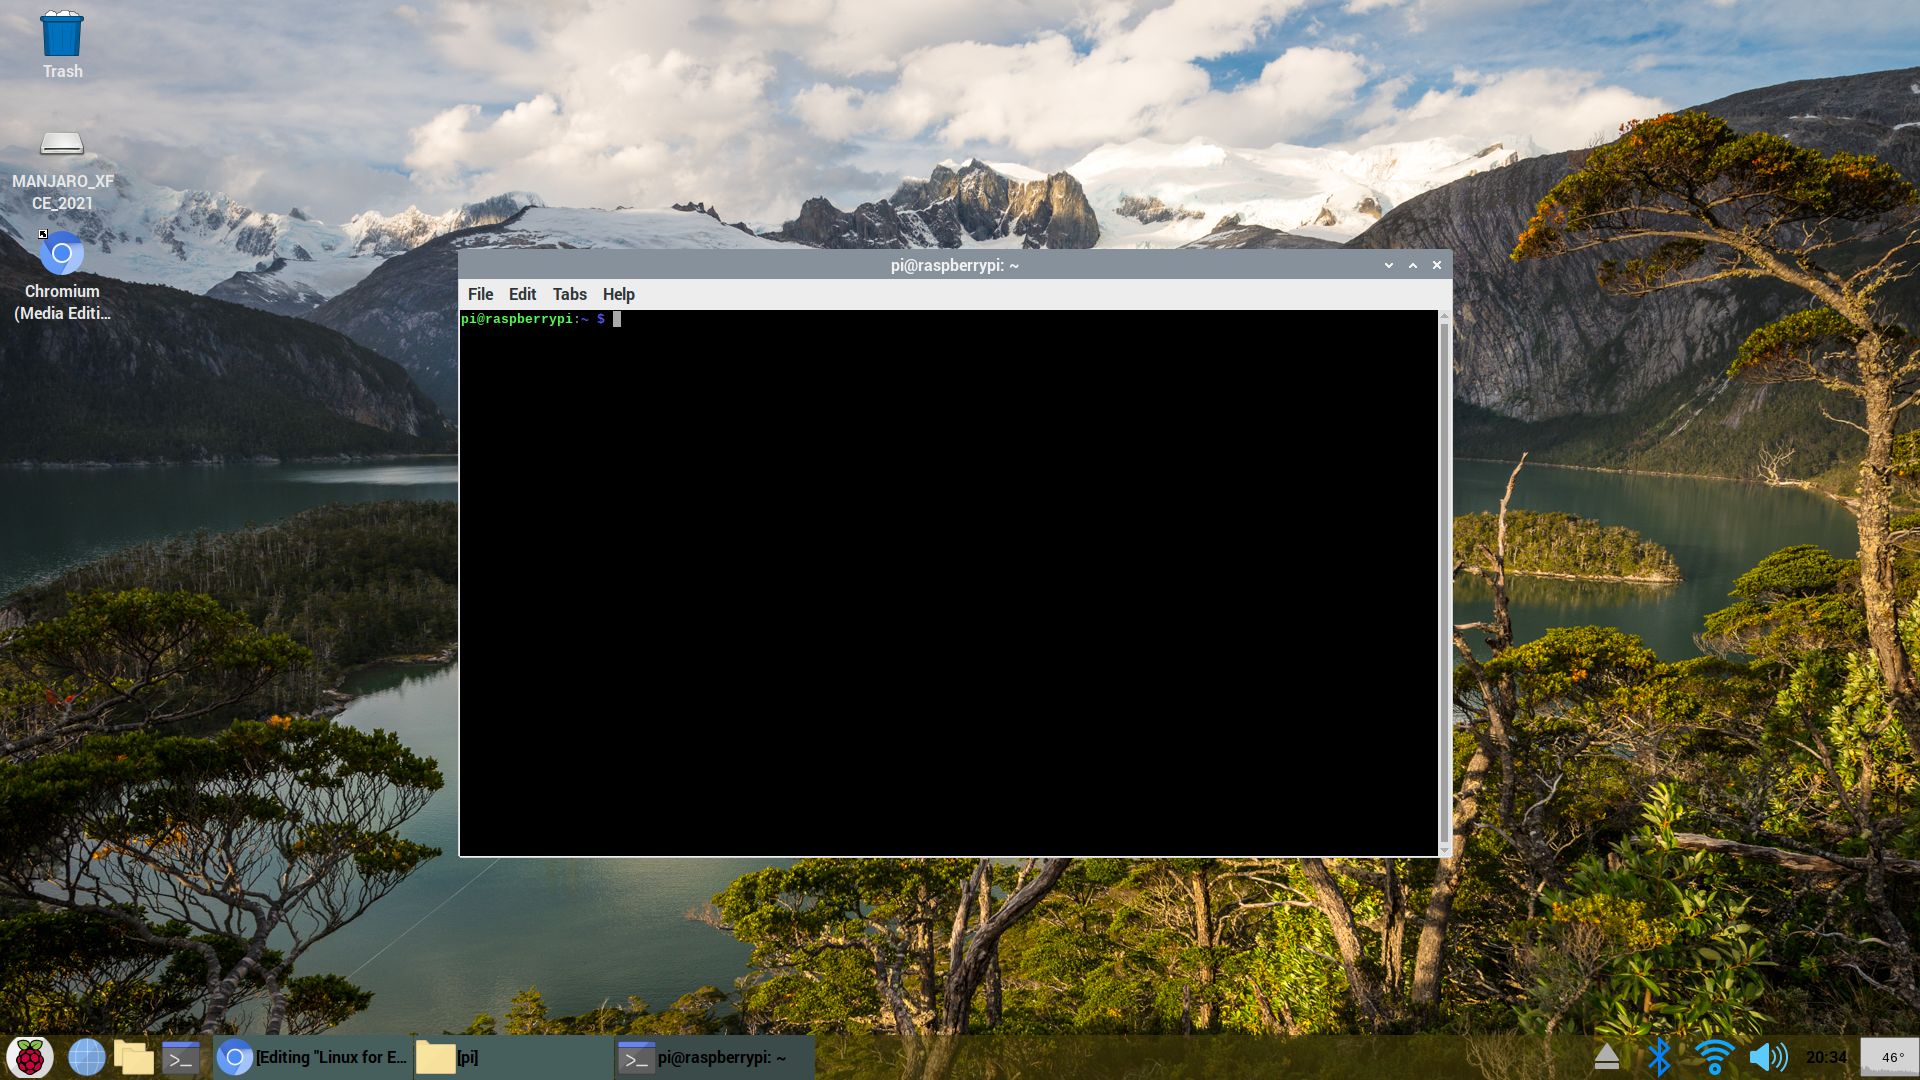Click the clock showing 20:34
The height and width of the screenshot is (1080, 1920).
click(1826, 1057)
